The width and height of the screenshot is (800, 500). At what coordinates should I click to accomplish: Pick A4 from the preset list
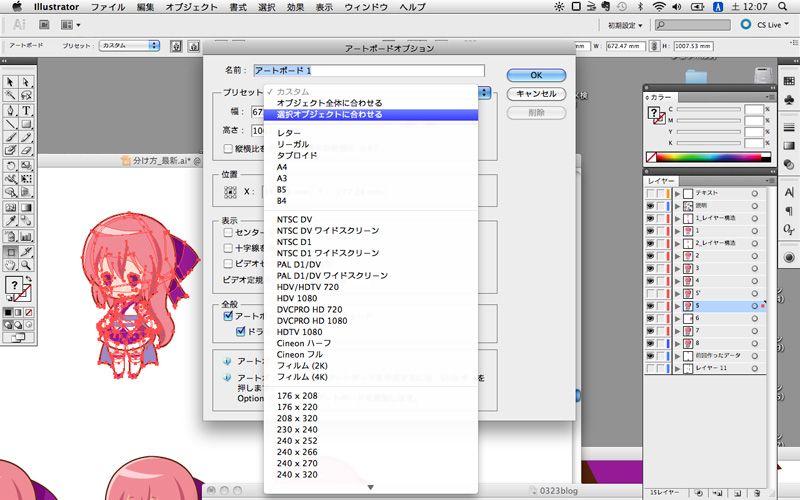click(371, 167)
